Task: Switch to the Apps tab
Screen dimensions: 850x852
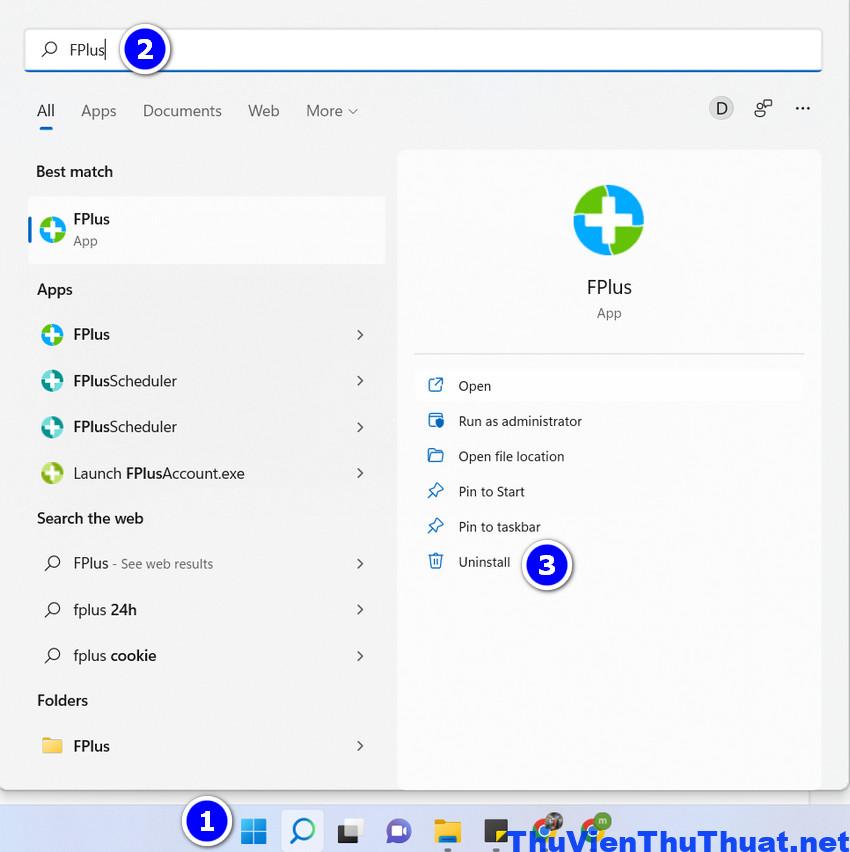Action: (x=98, y=111)
